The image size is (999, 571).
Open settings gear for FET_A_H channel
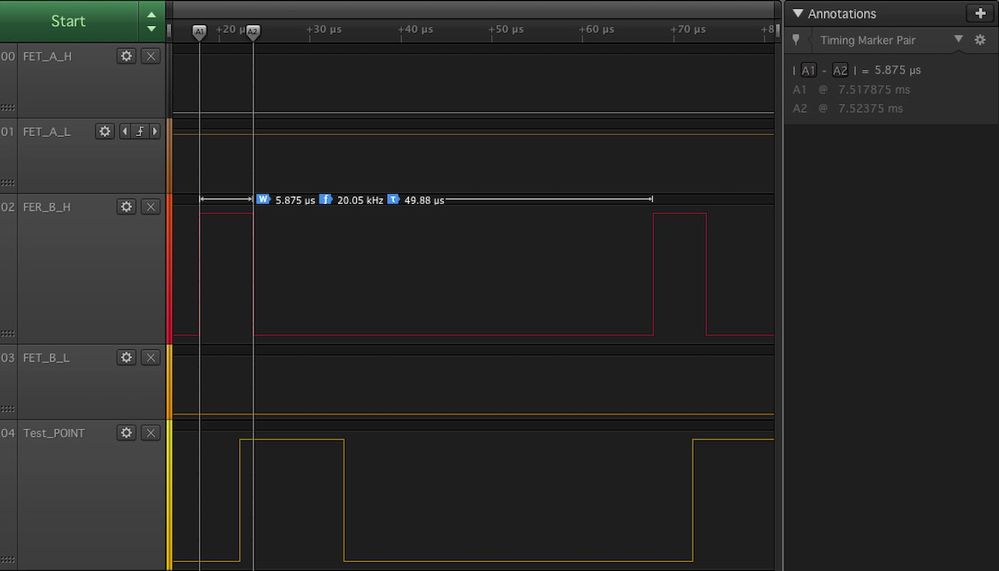point(127,56)
